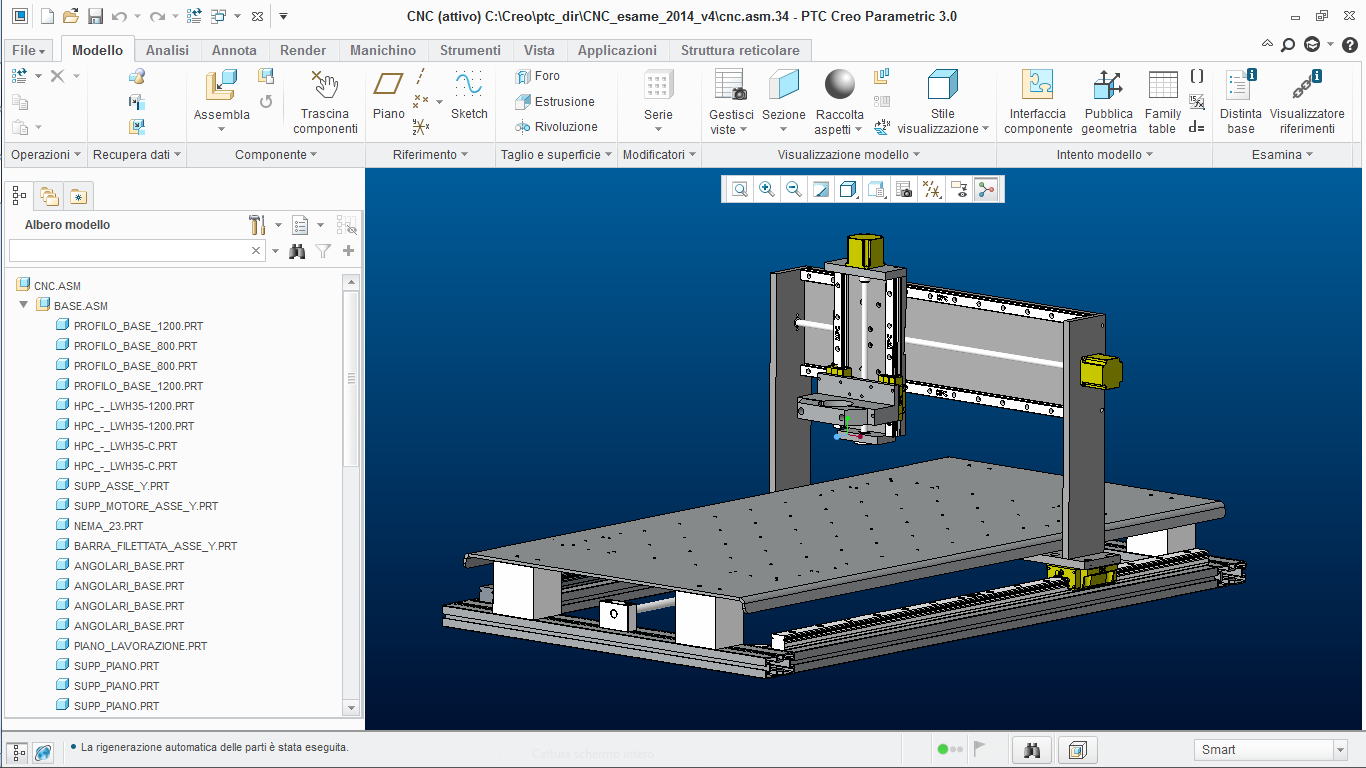The height and width of the screenshot is (768, 1366).
Task: Toggle spin center display in graphics toolbar
Action: (x=987, y=189)
